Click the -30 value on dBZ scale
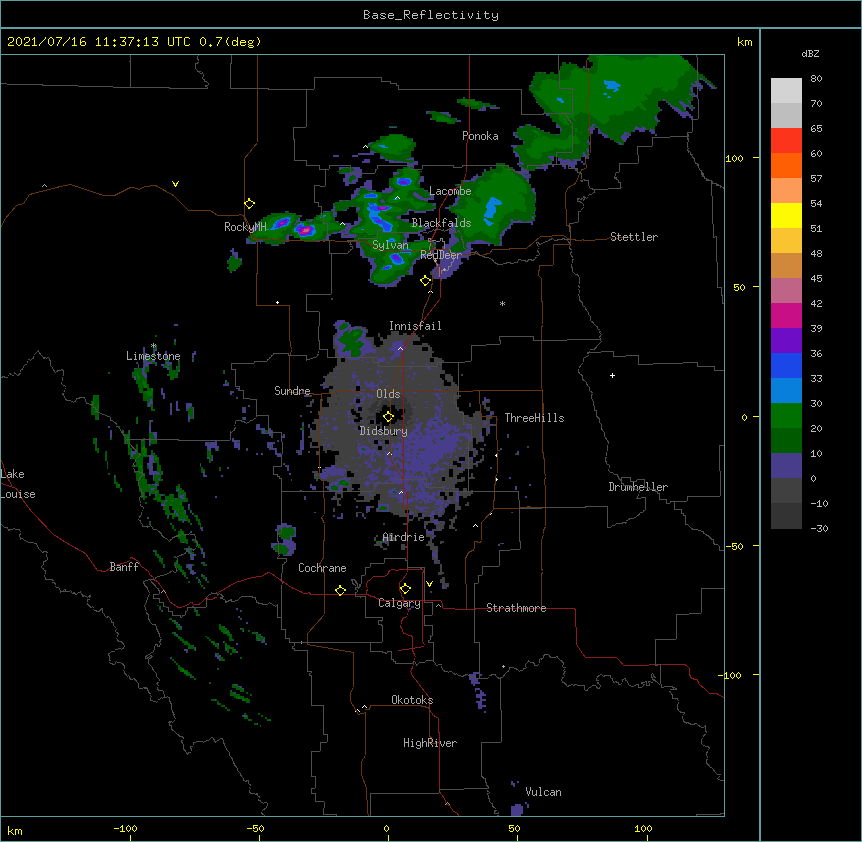This screenshot has height=842, width=862. coord(819,529)
